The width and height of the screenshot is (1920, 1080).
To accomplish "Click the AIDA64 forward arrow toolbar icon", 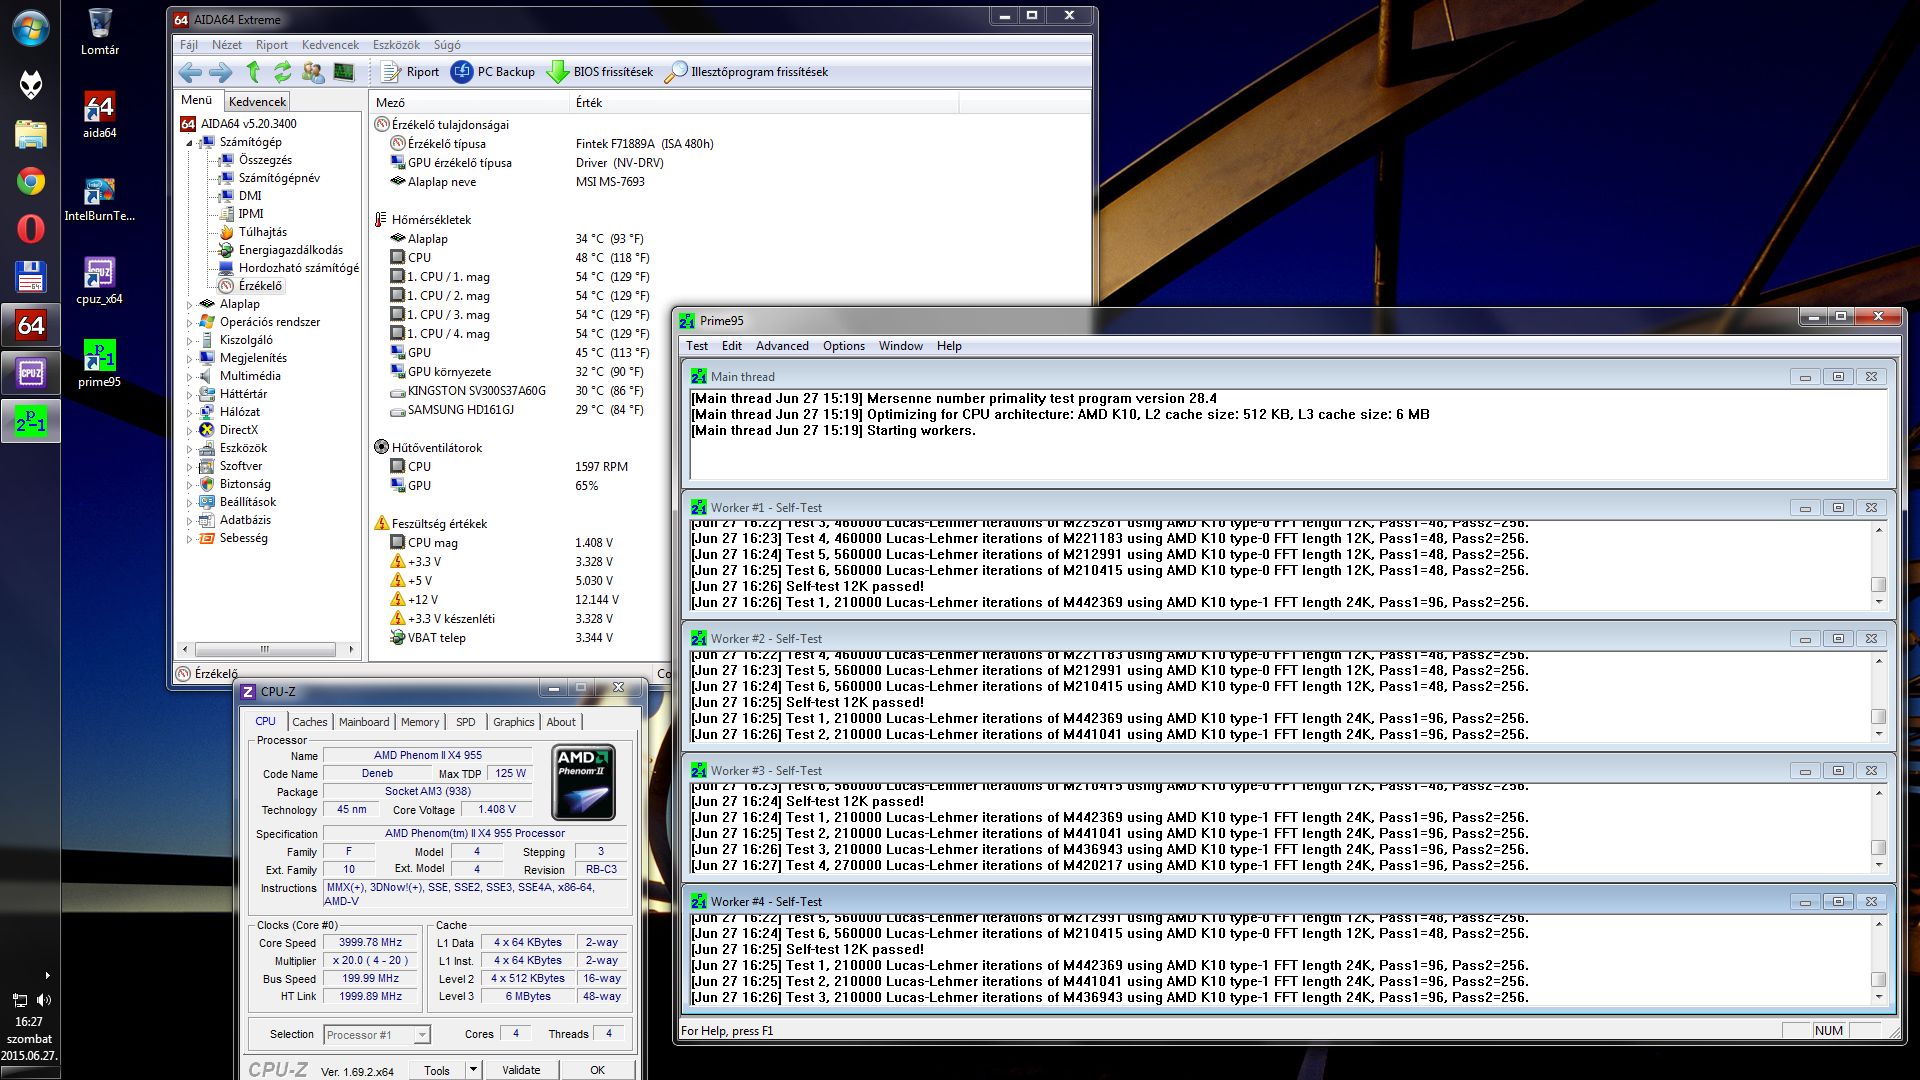I will pyautogui.click(x=221, y=72).
